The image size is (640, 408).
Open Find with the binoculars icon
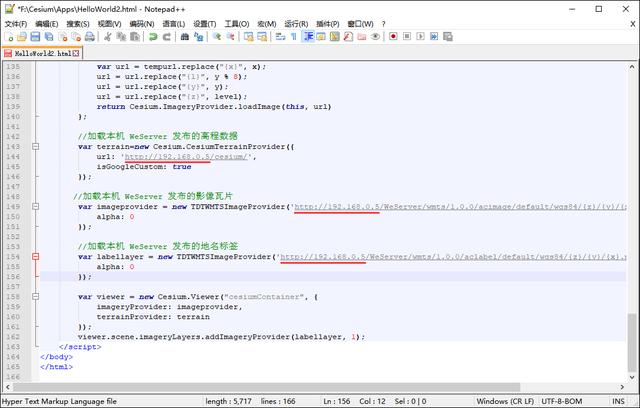tap(184, 37)
